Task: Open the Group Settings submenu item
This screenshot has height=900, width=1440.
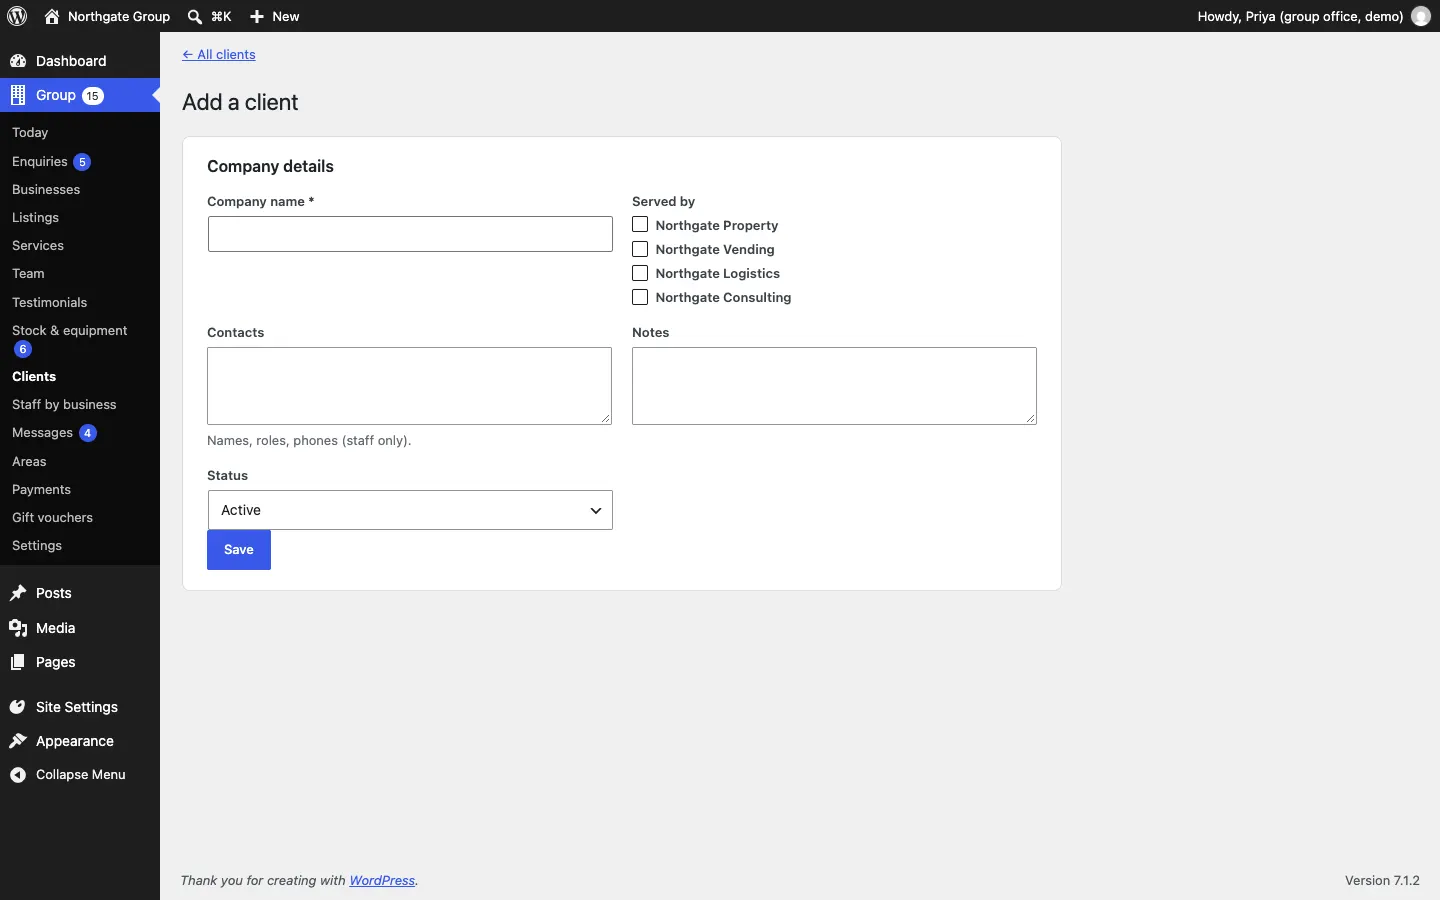Action: pyautogui.click(x=38, y=546)
